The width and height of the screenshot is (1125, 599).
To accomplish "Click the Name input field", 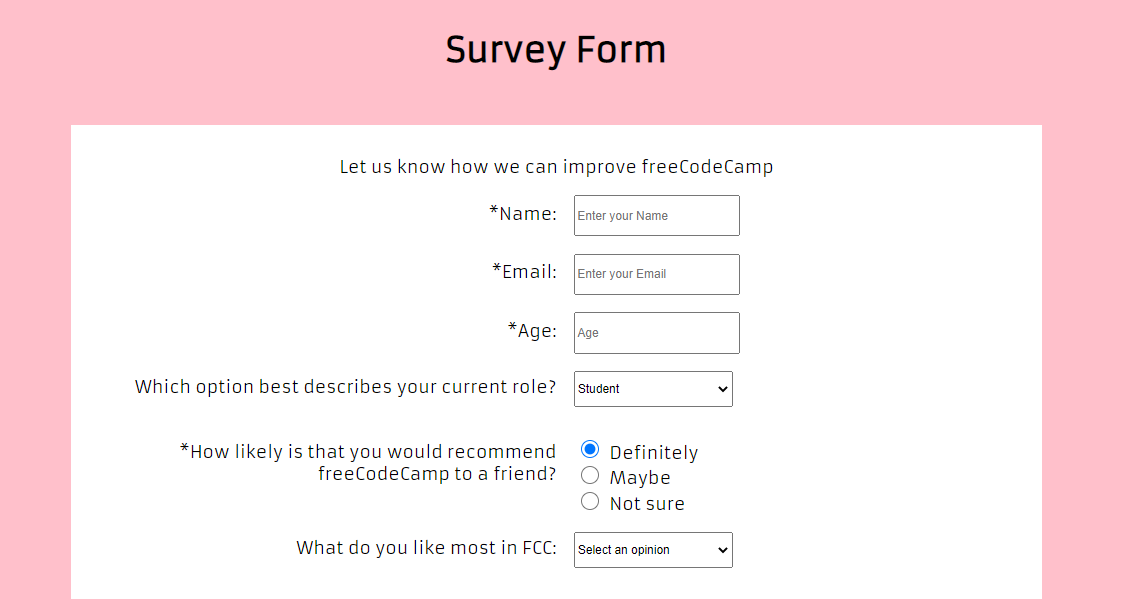I will pos(656,216).
